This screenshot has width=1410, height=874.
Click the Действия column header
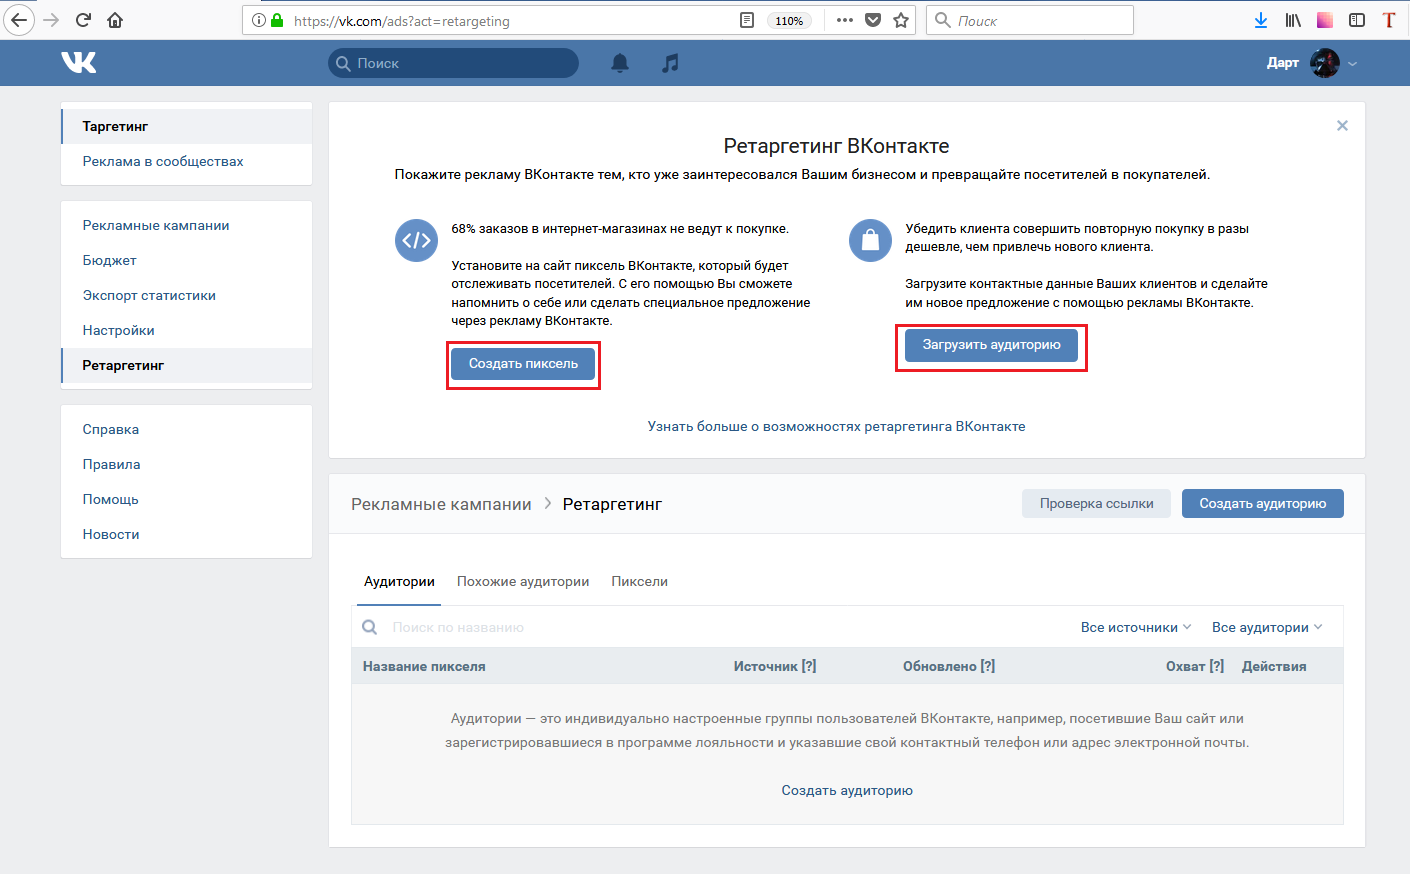1274,666
